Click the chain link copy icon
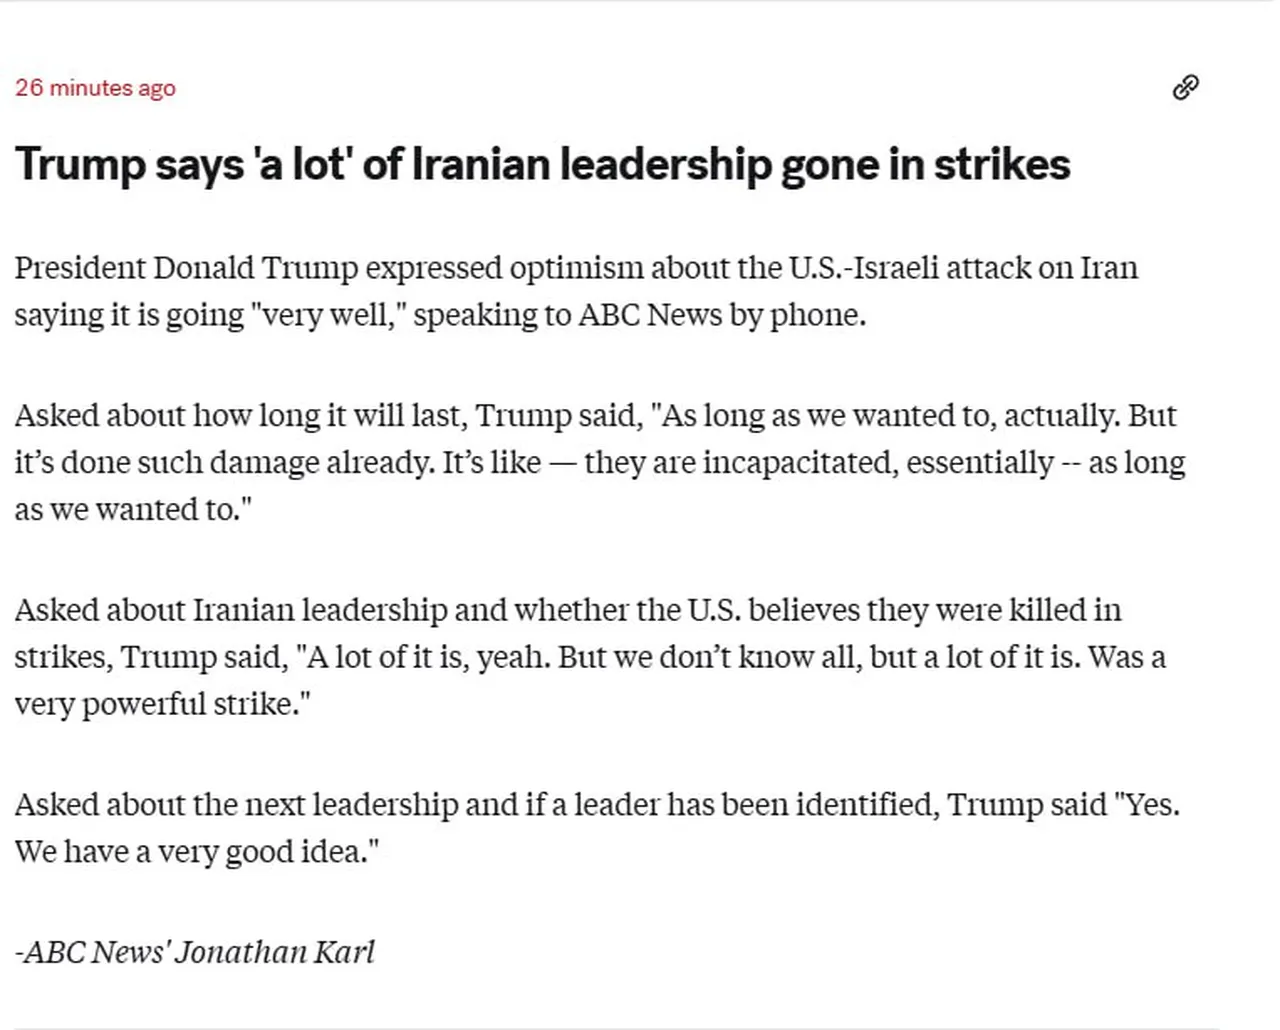The width and height of the screenshot is (1280, 1030). [1185, 88]
